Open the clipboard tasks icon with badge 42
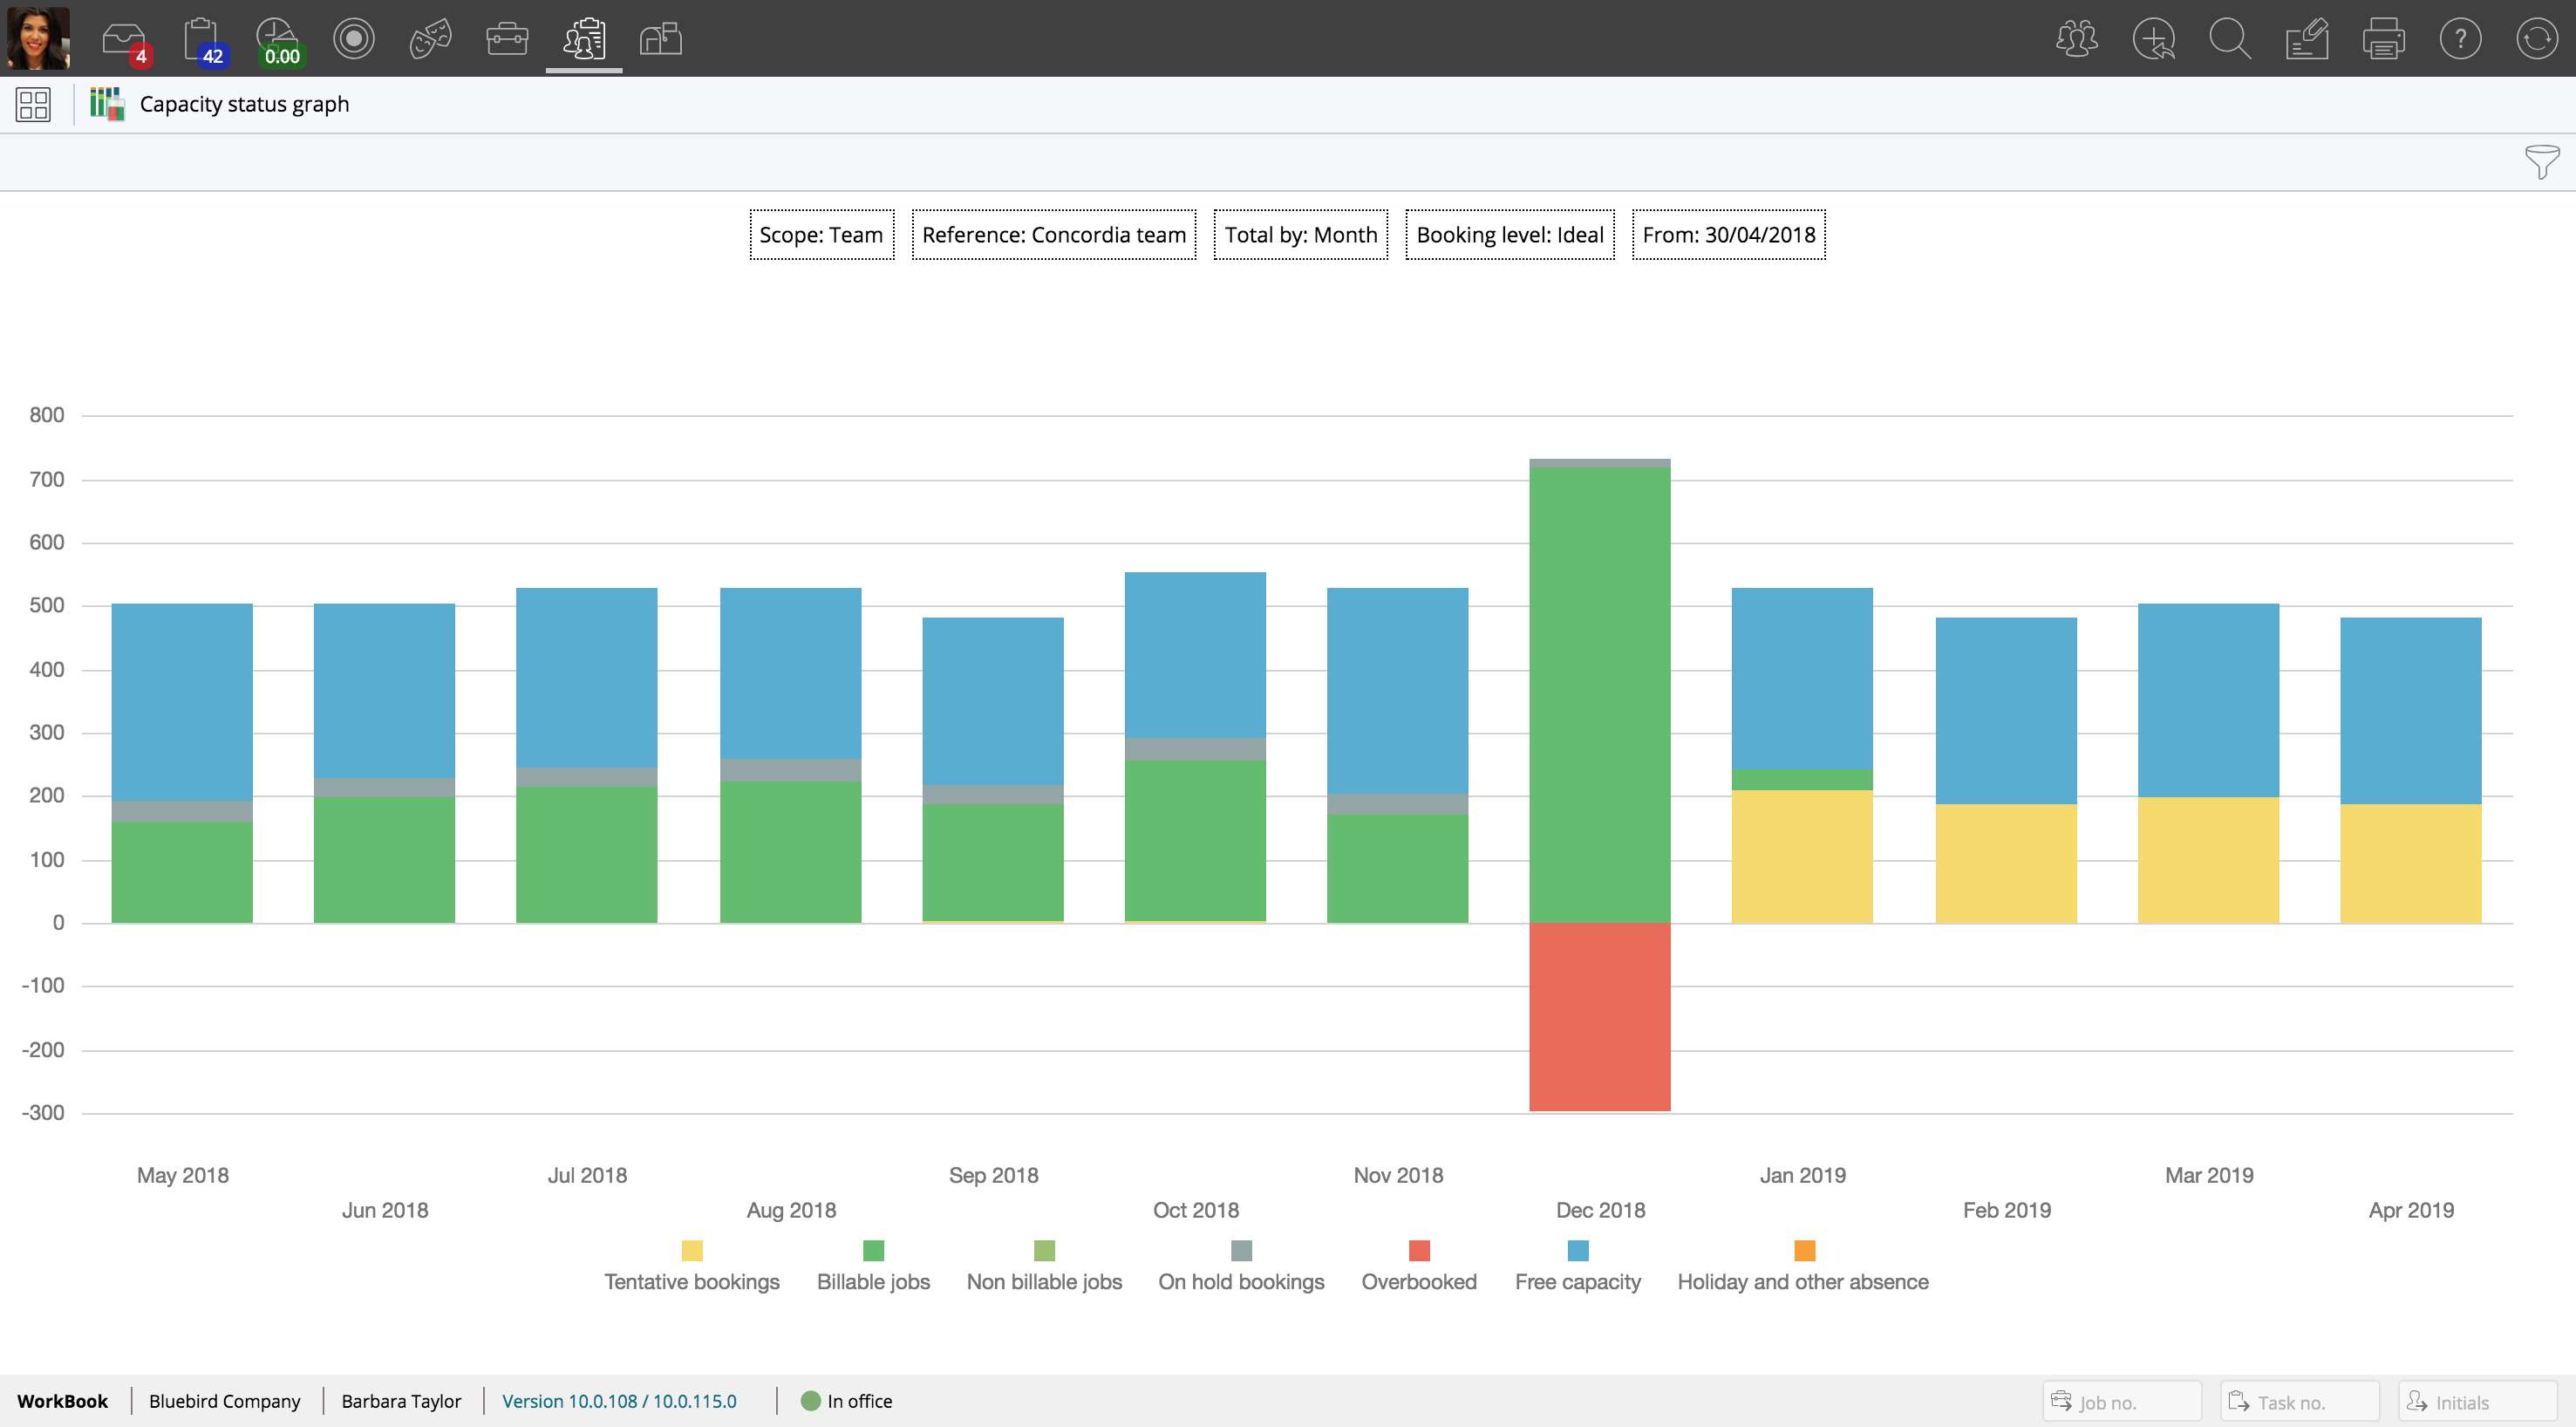 click(x=202, y=40)
